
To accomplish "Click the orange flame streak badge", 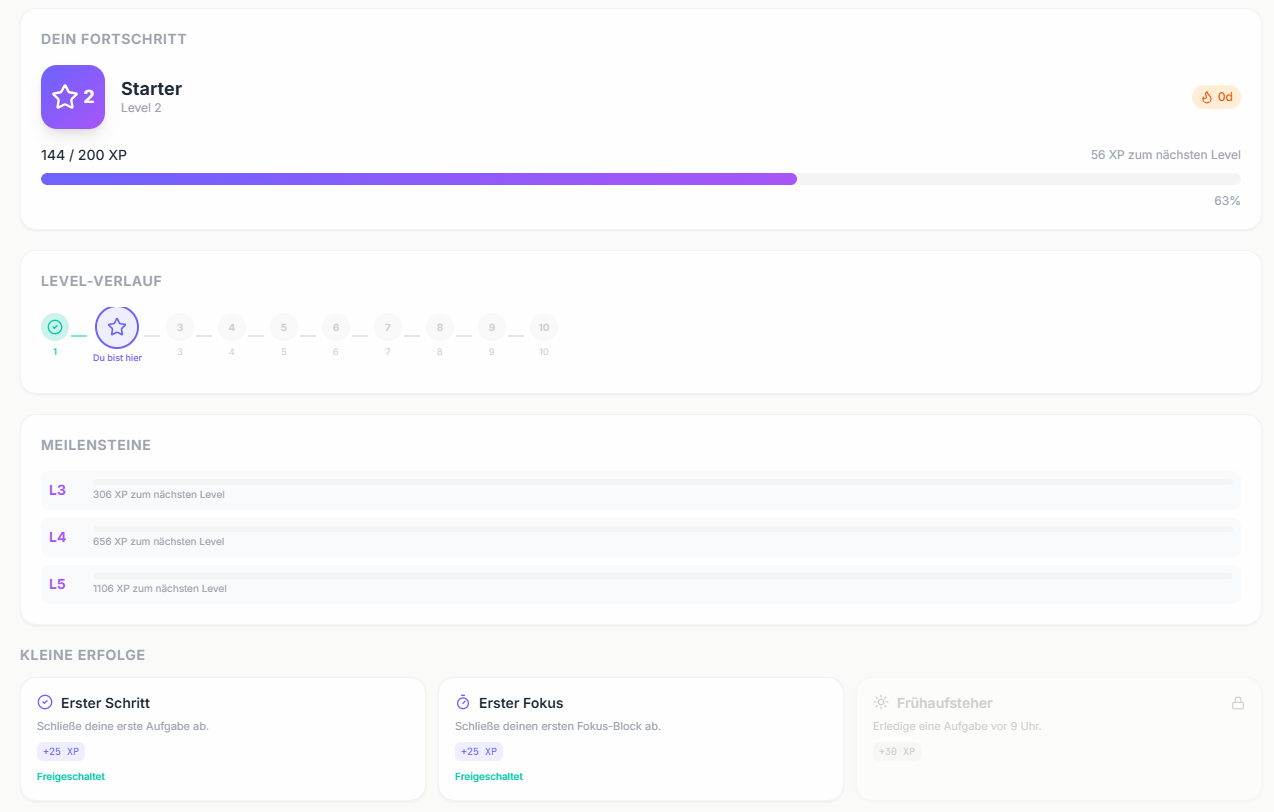I will (1216, 97).
